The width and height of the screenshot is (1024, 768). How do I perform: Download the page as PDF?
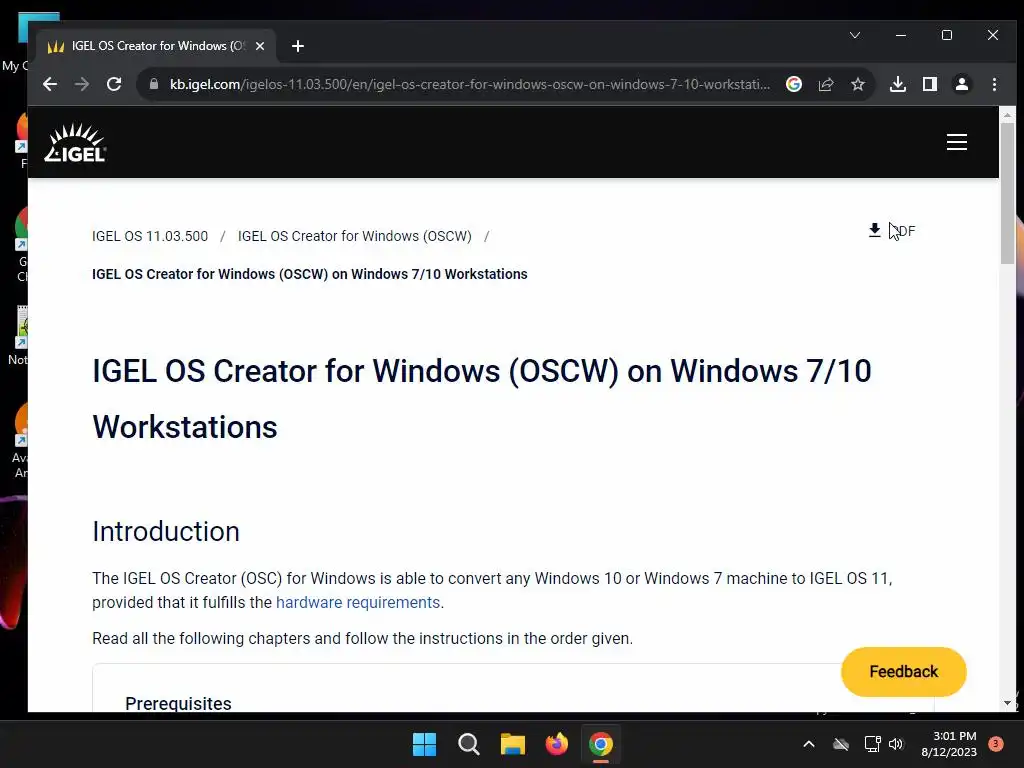892,231
